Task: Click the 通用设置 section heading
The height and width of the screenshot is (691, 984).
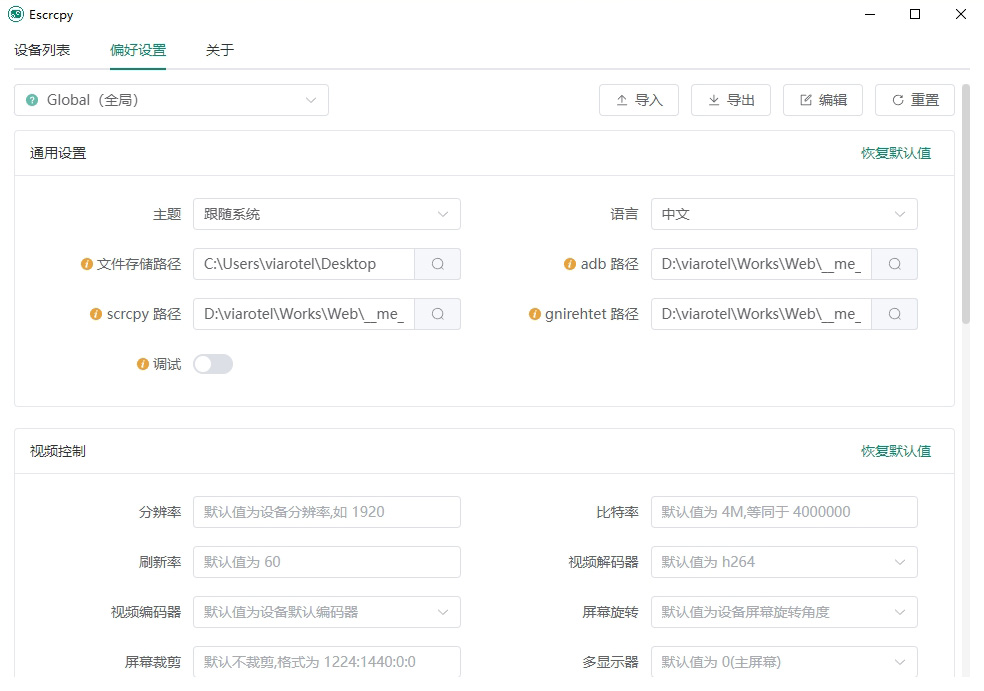Action: coord(58,153)
